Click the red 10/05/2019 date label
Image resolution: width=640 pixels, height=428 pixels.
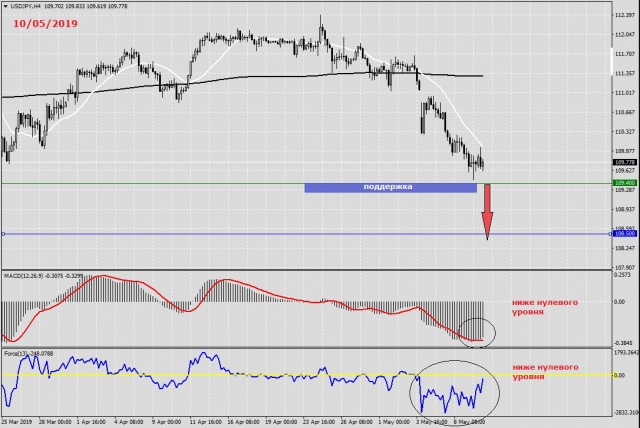point(45,21)
